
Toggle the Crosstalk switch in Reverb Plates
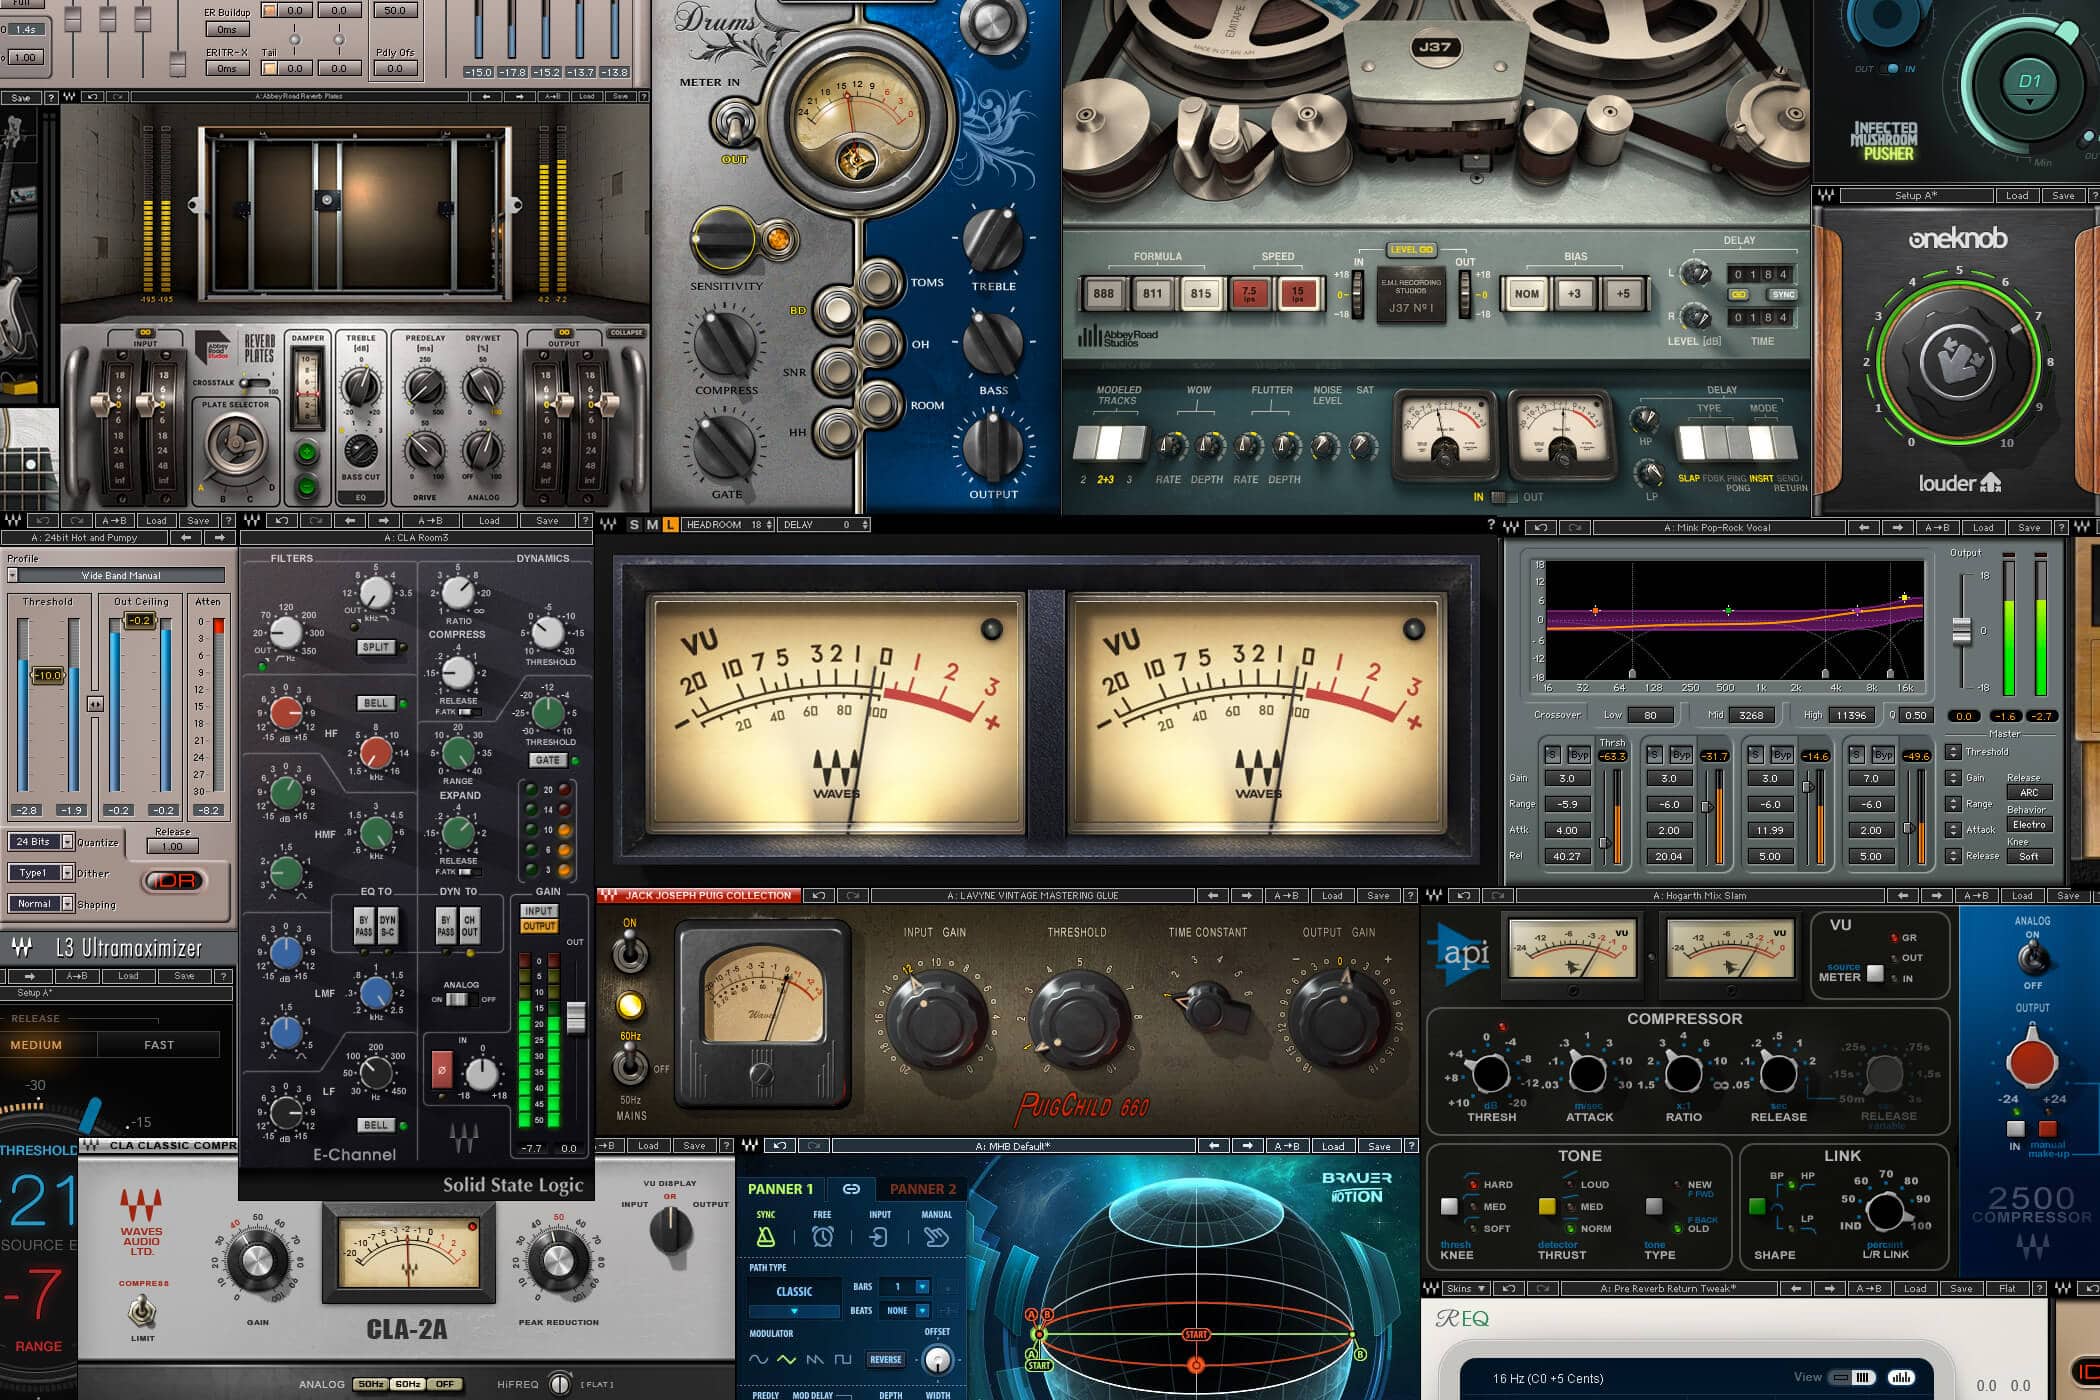tap(257, 383)
